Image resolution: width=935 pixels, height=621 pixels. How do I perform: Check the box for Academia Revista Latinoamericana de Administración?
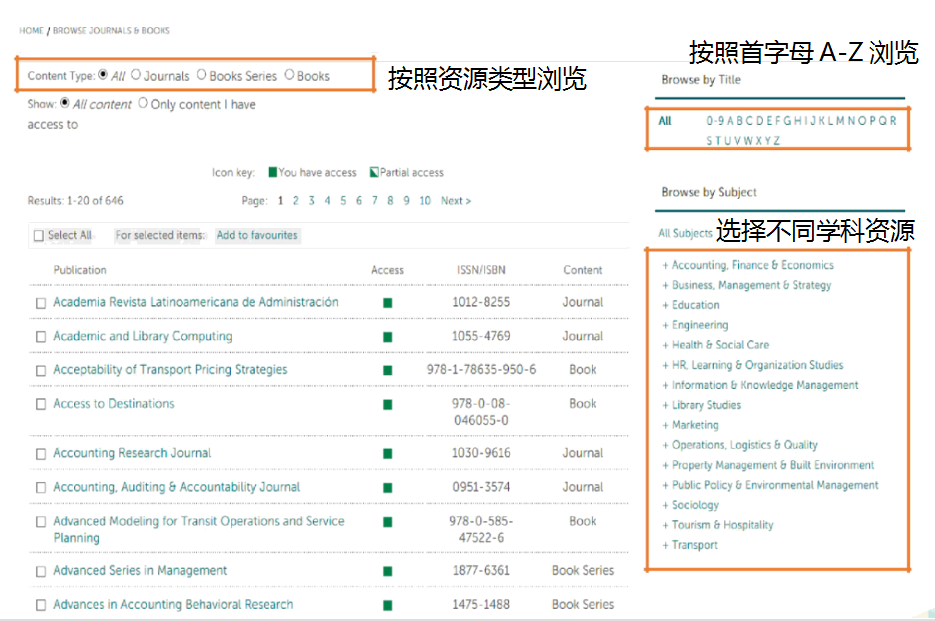[41, 303]
